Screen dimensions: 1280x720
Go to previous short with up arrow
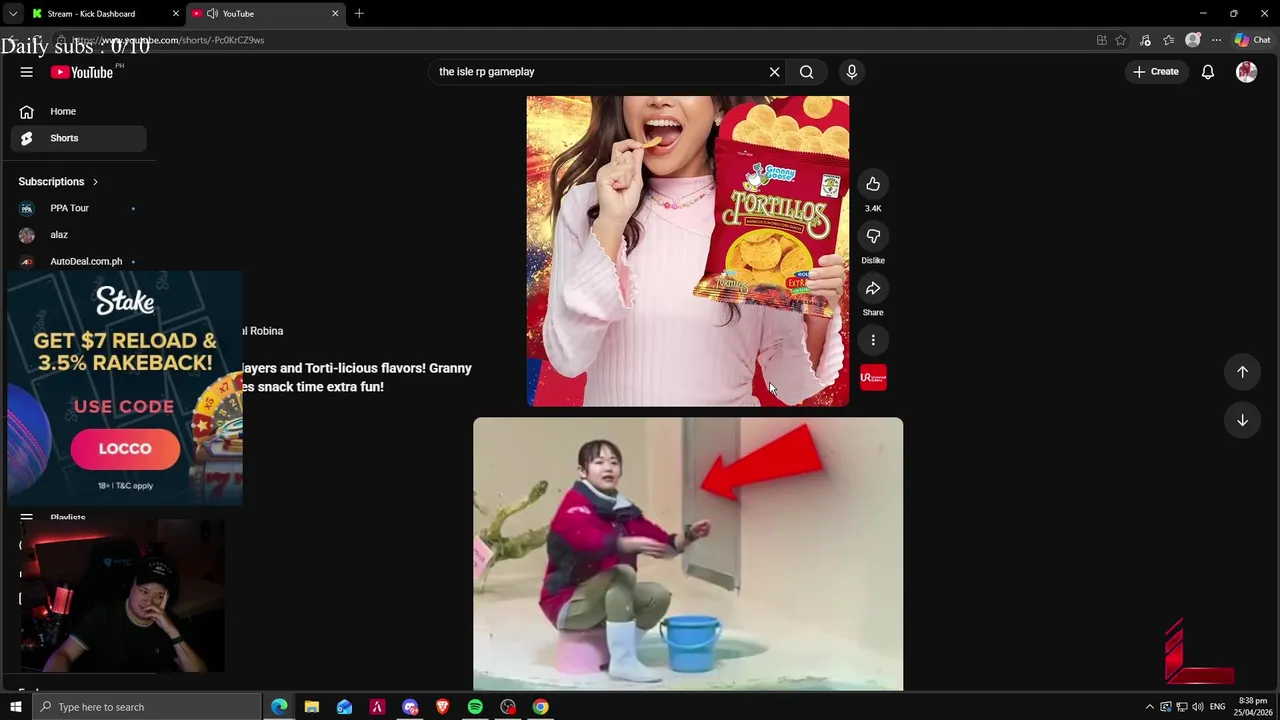tap(1242, 372)
